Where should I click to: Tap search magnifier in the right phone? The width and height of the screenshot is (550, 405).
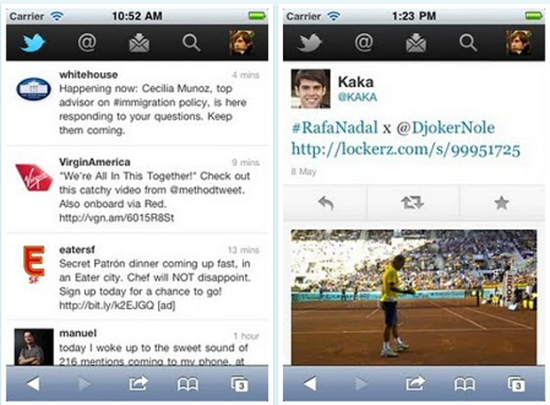(x=468, y=43)
